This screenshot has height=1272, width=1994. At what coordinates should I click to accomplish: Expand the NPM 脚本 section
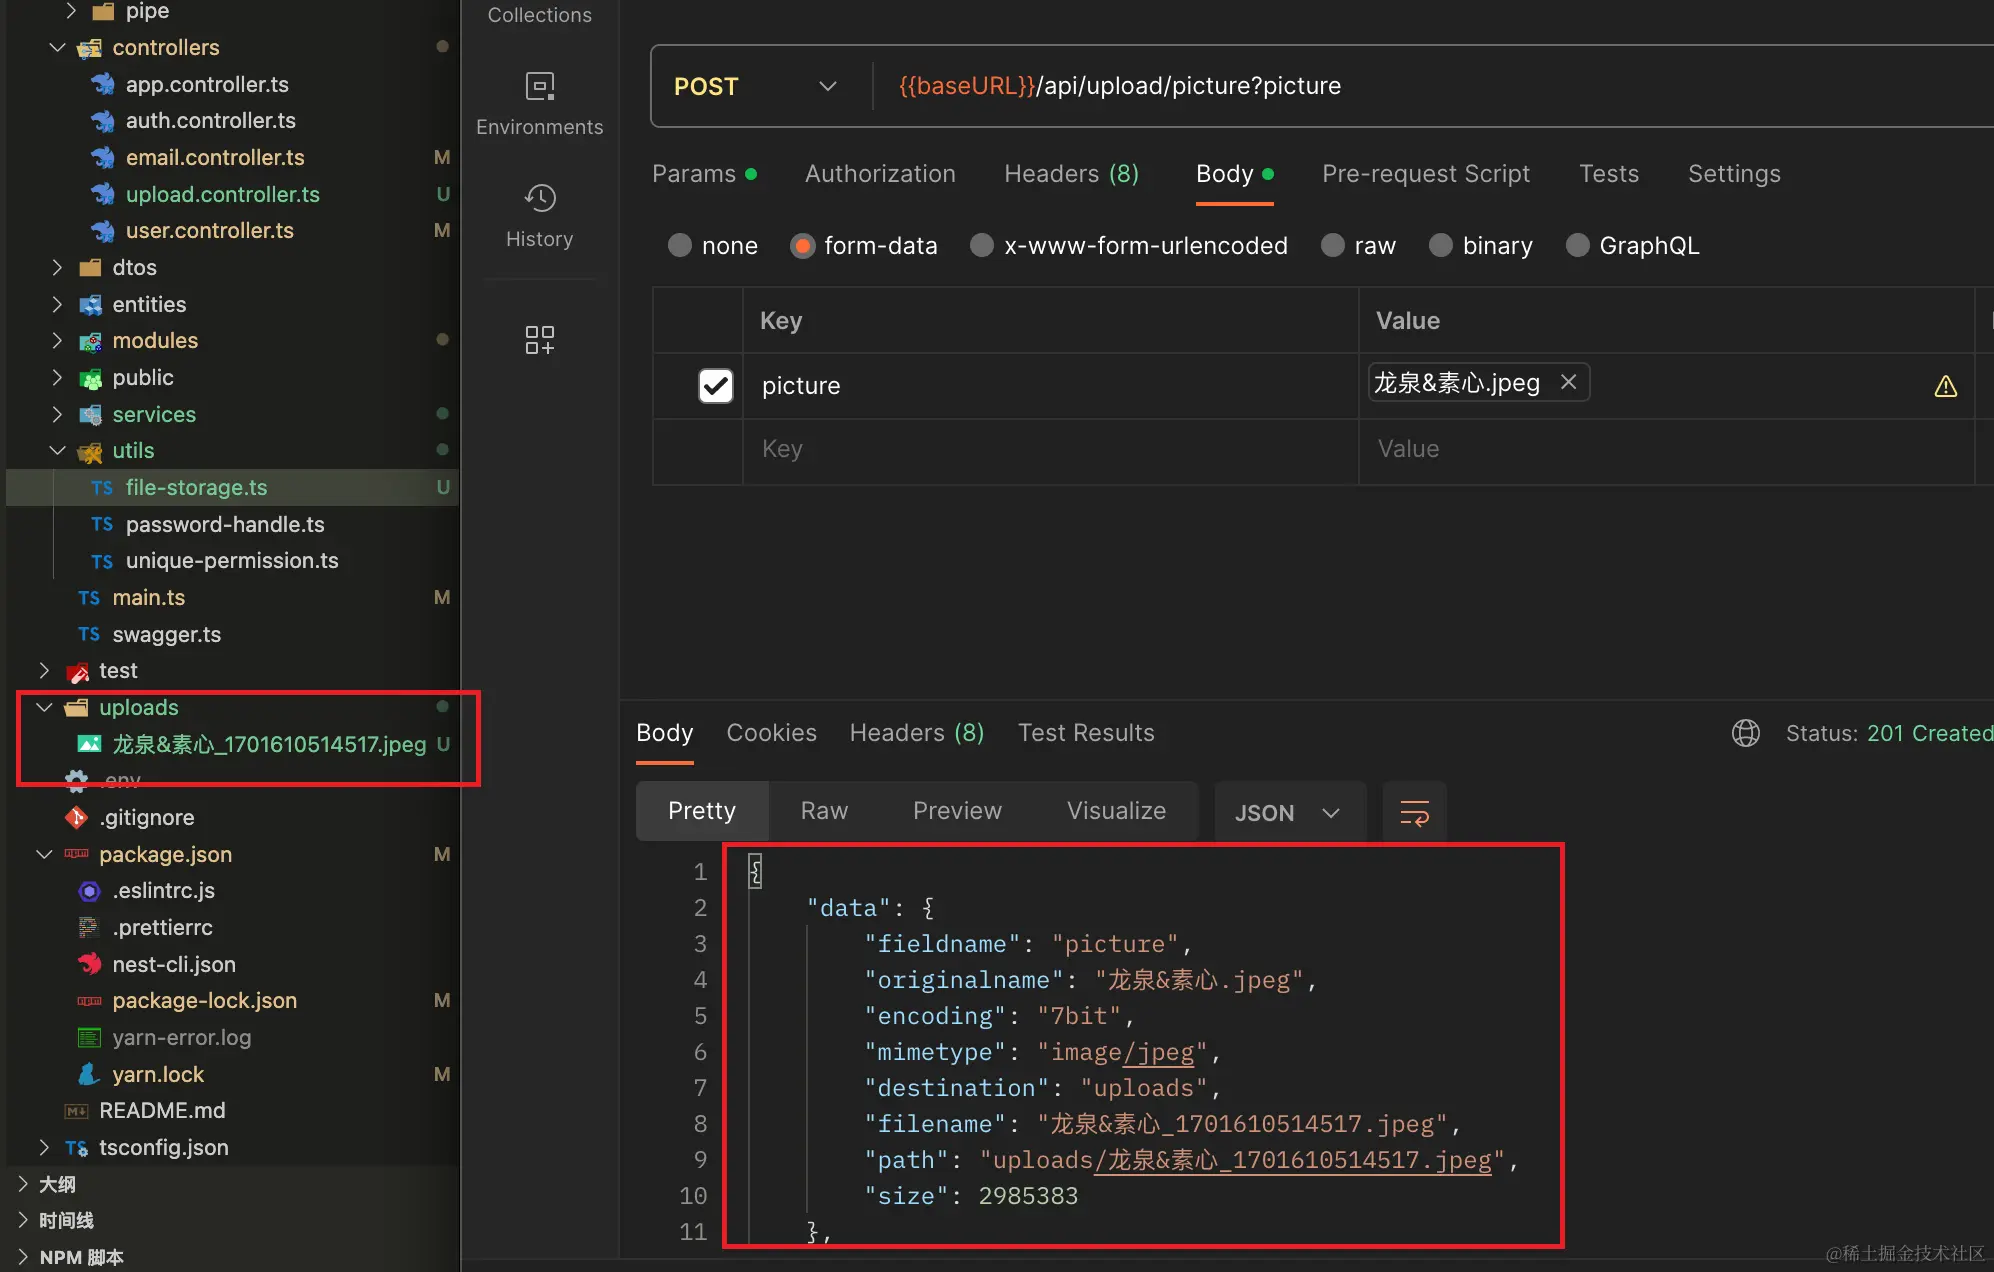pos(22,1257)
